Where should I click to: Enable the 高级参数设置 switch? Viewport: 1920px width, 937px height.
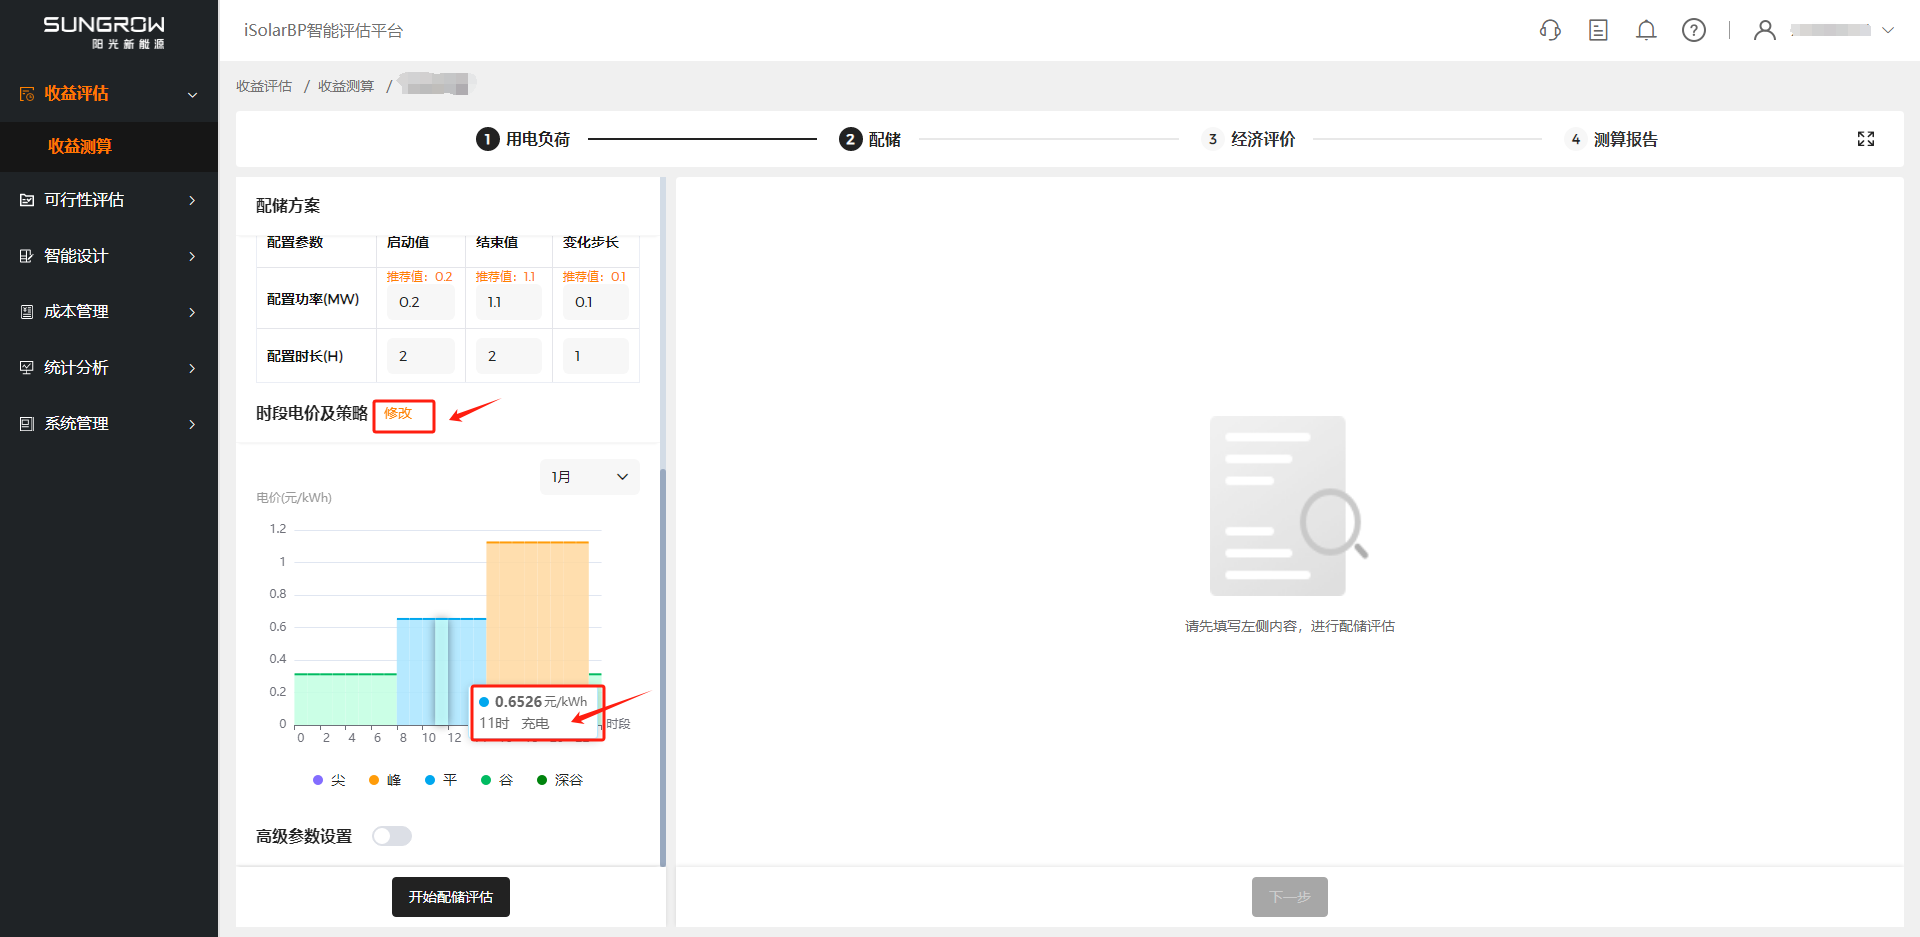392,836
